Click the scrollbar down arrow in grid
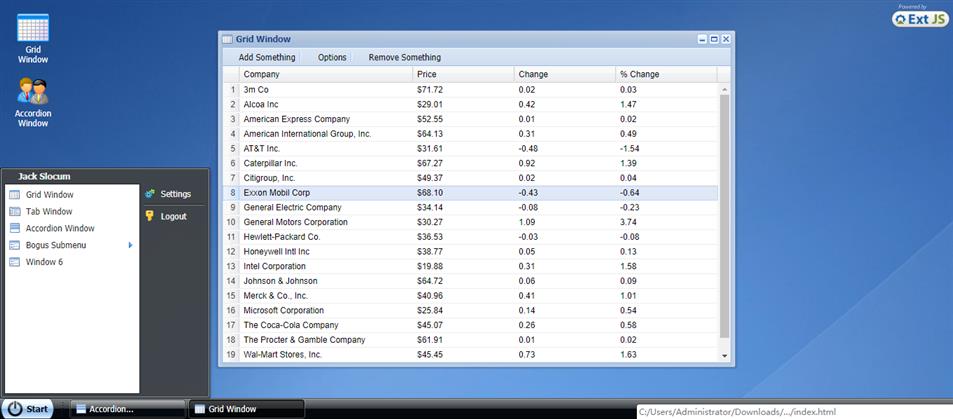This screenshot has width=953, height=419. 724,355
